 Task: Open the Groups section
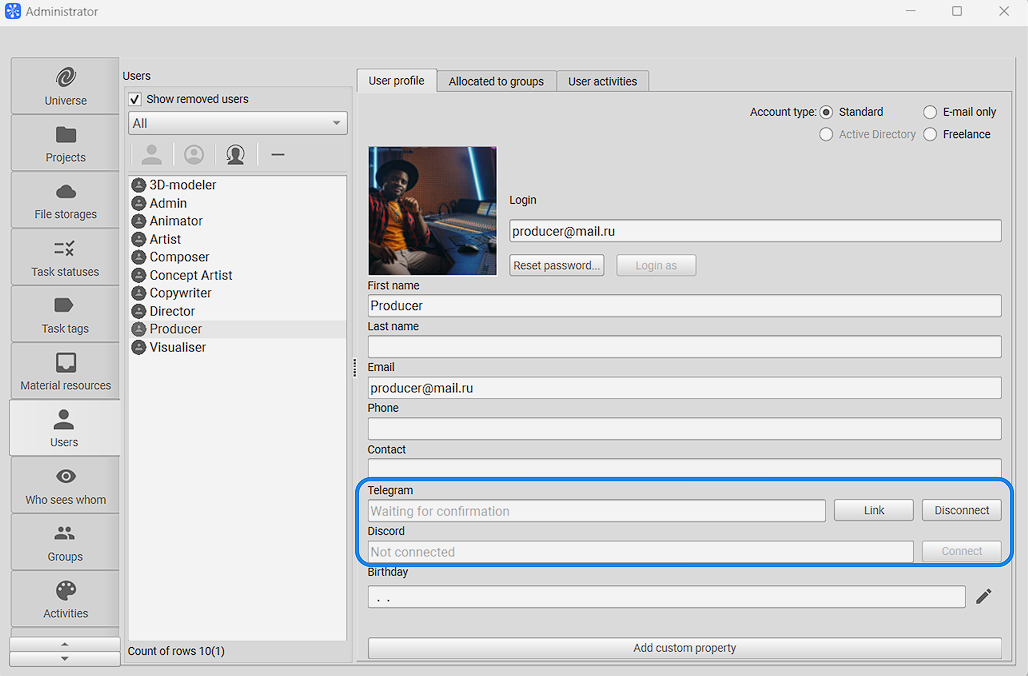click(x=65, y=542)
